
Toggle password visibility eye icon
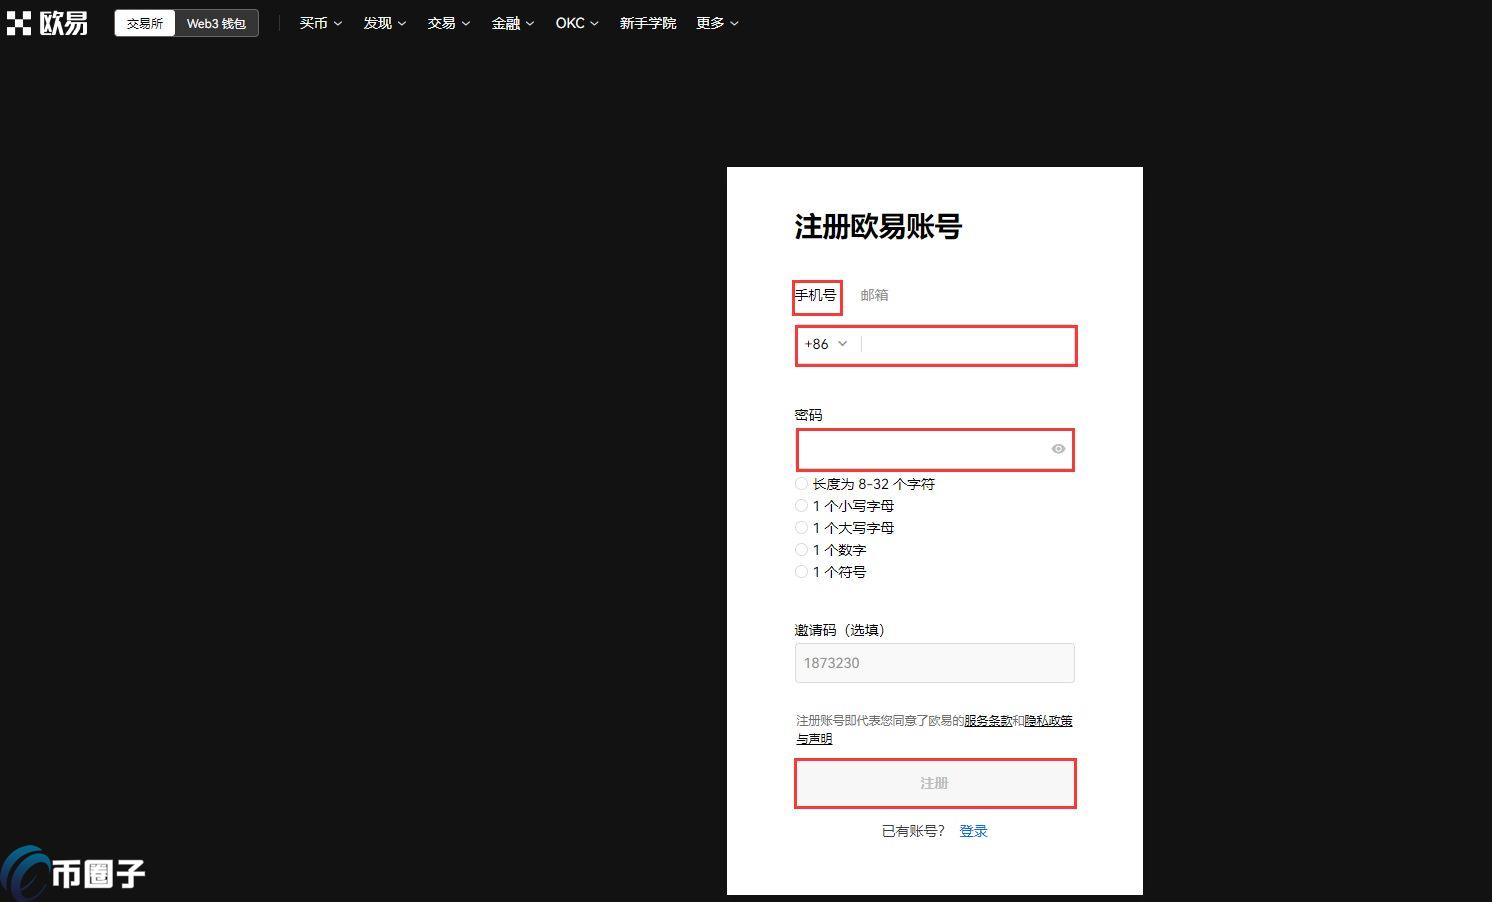click(1058, 449)
